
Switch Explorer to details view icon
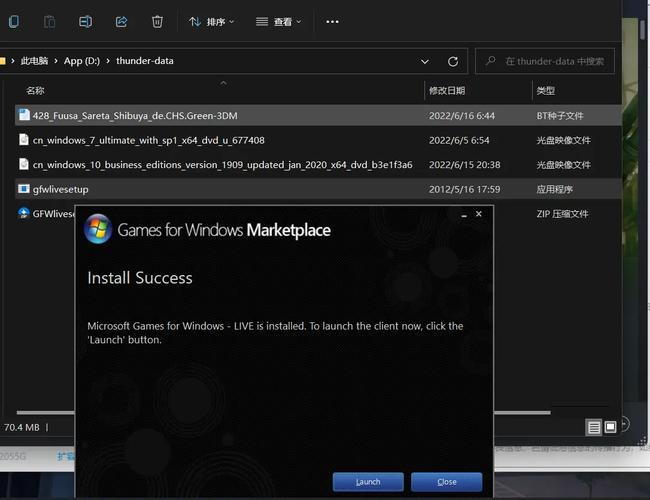coord(594,427)
